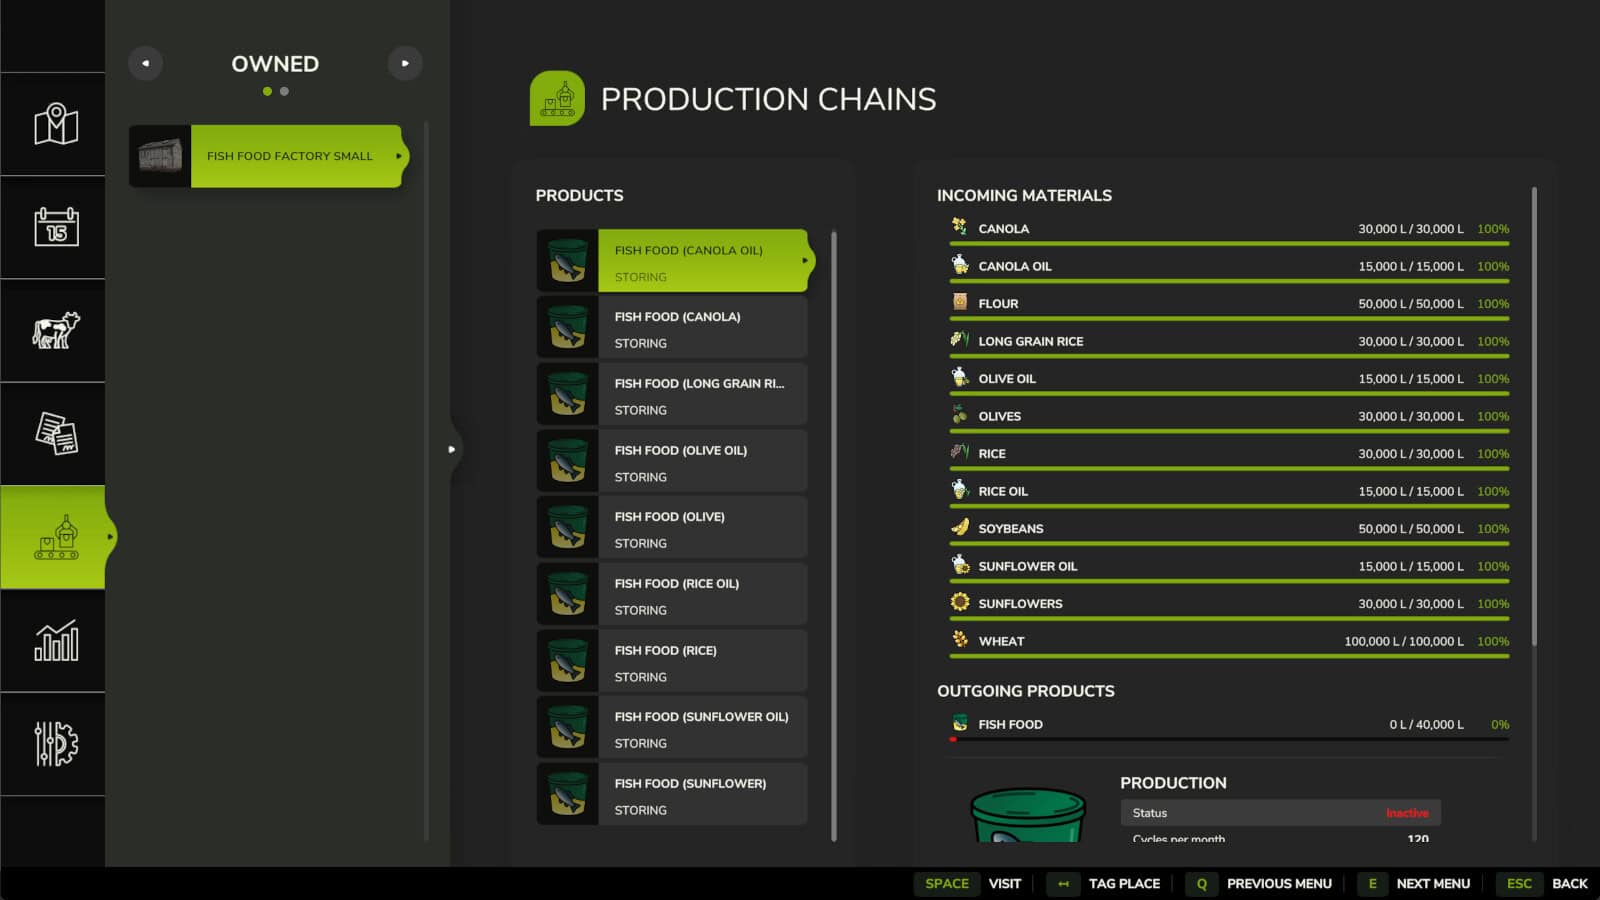Select the second page indicator dot
1600x900 pixels.
[285, 91]
